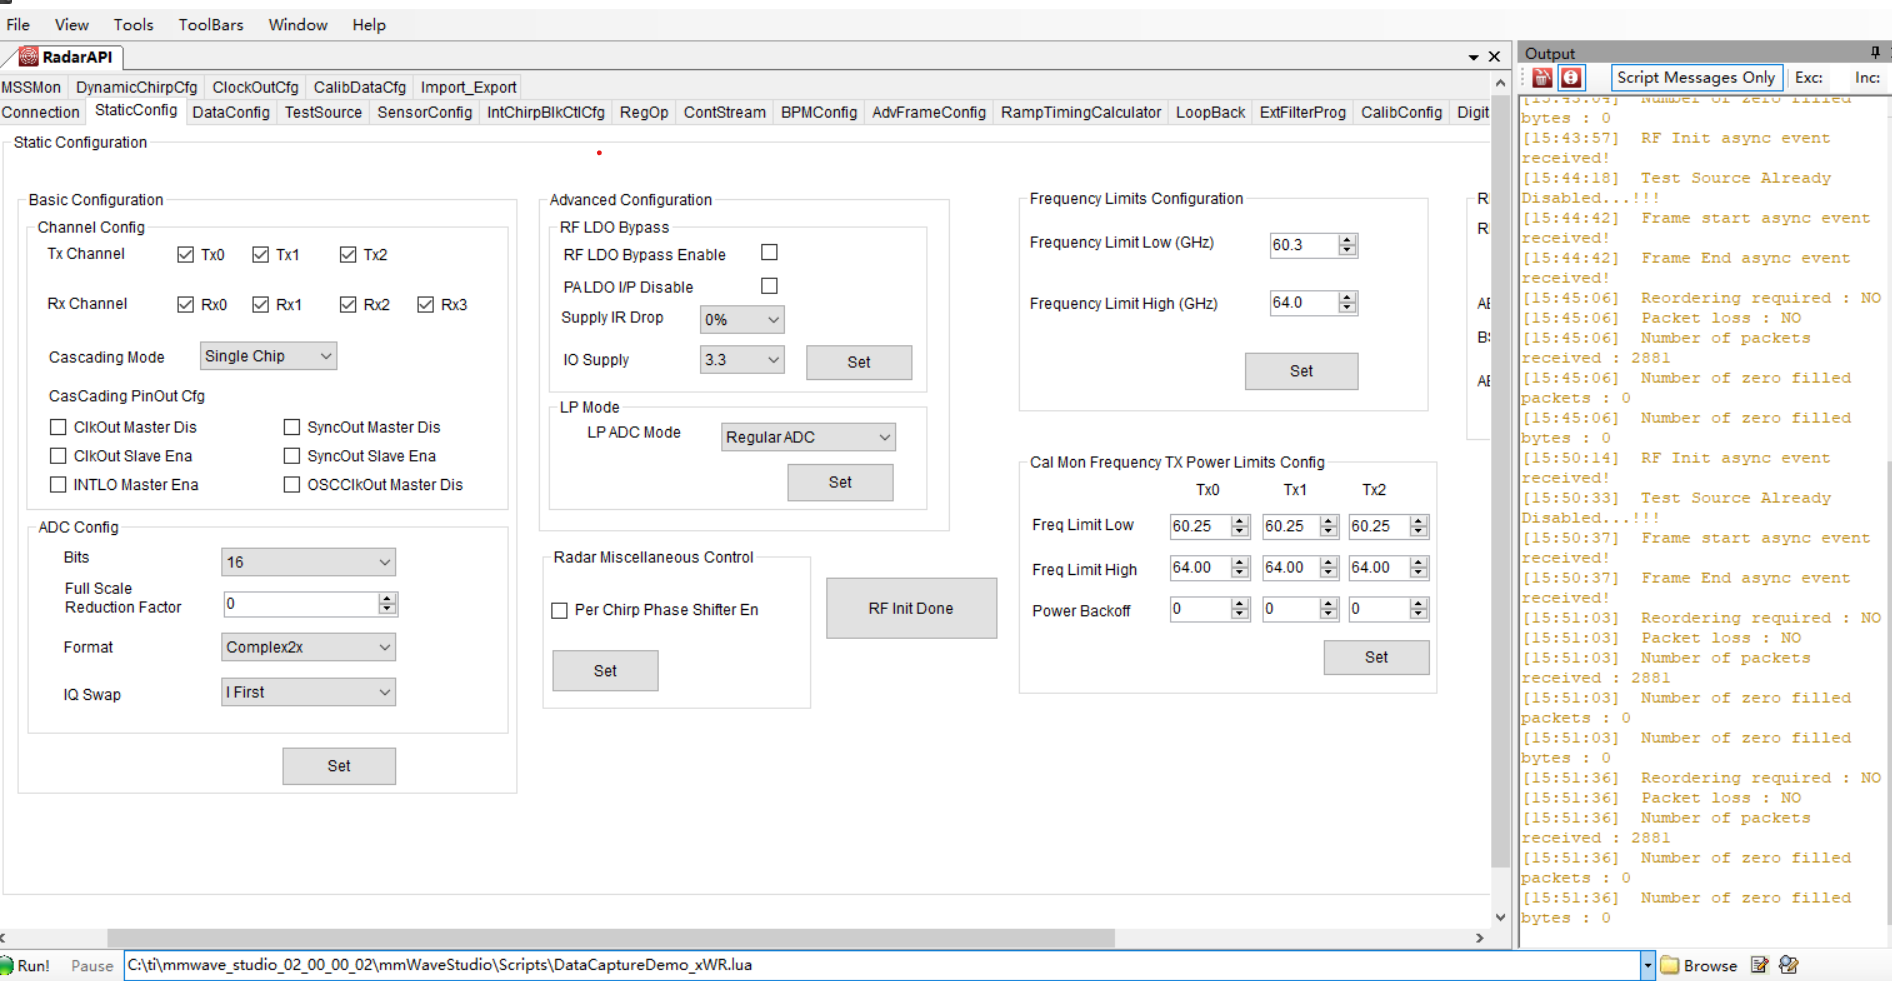Decrease Frequency Limit High spinner
The width and height of the screenshot is (1892, 981).
(1348, 308)
